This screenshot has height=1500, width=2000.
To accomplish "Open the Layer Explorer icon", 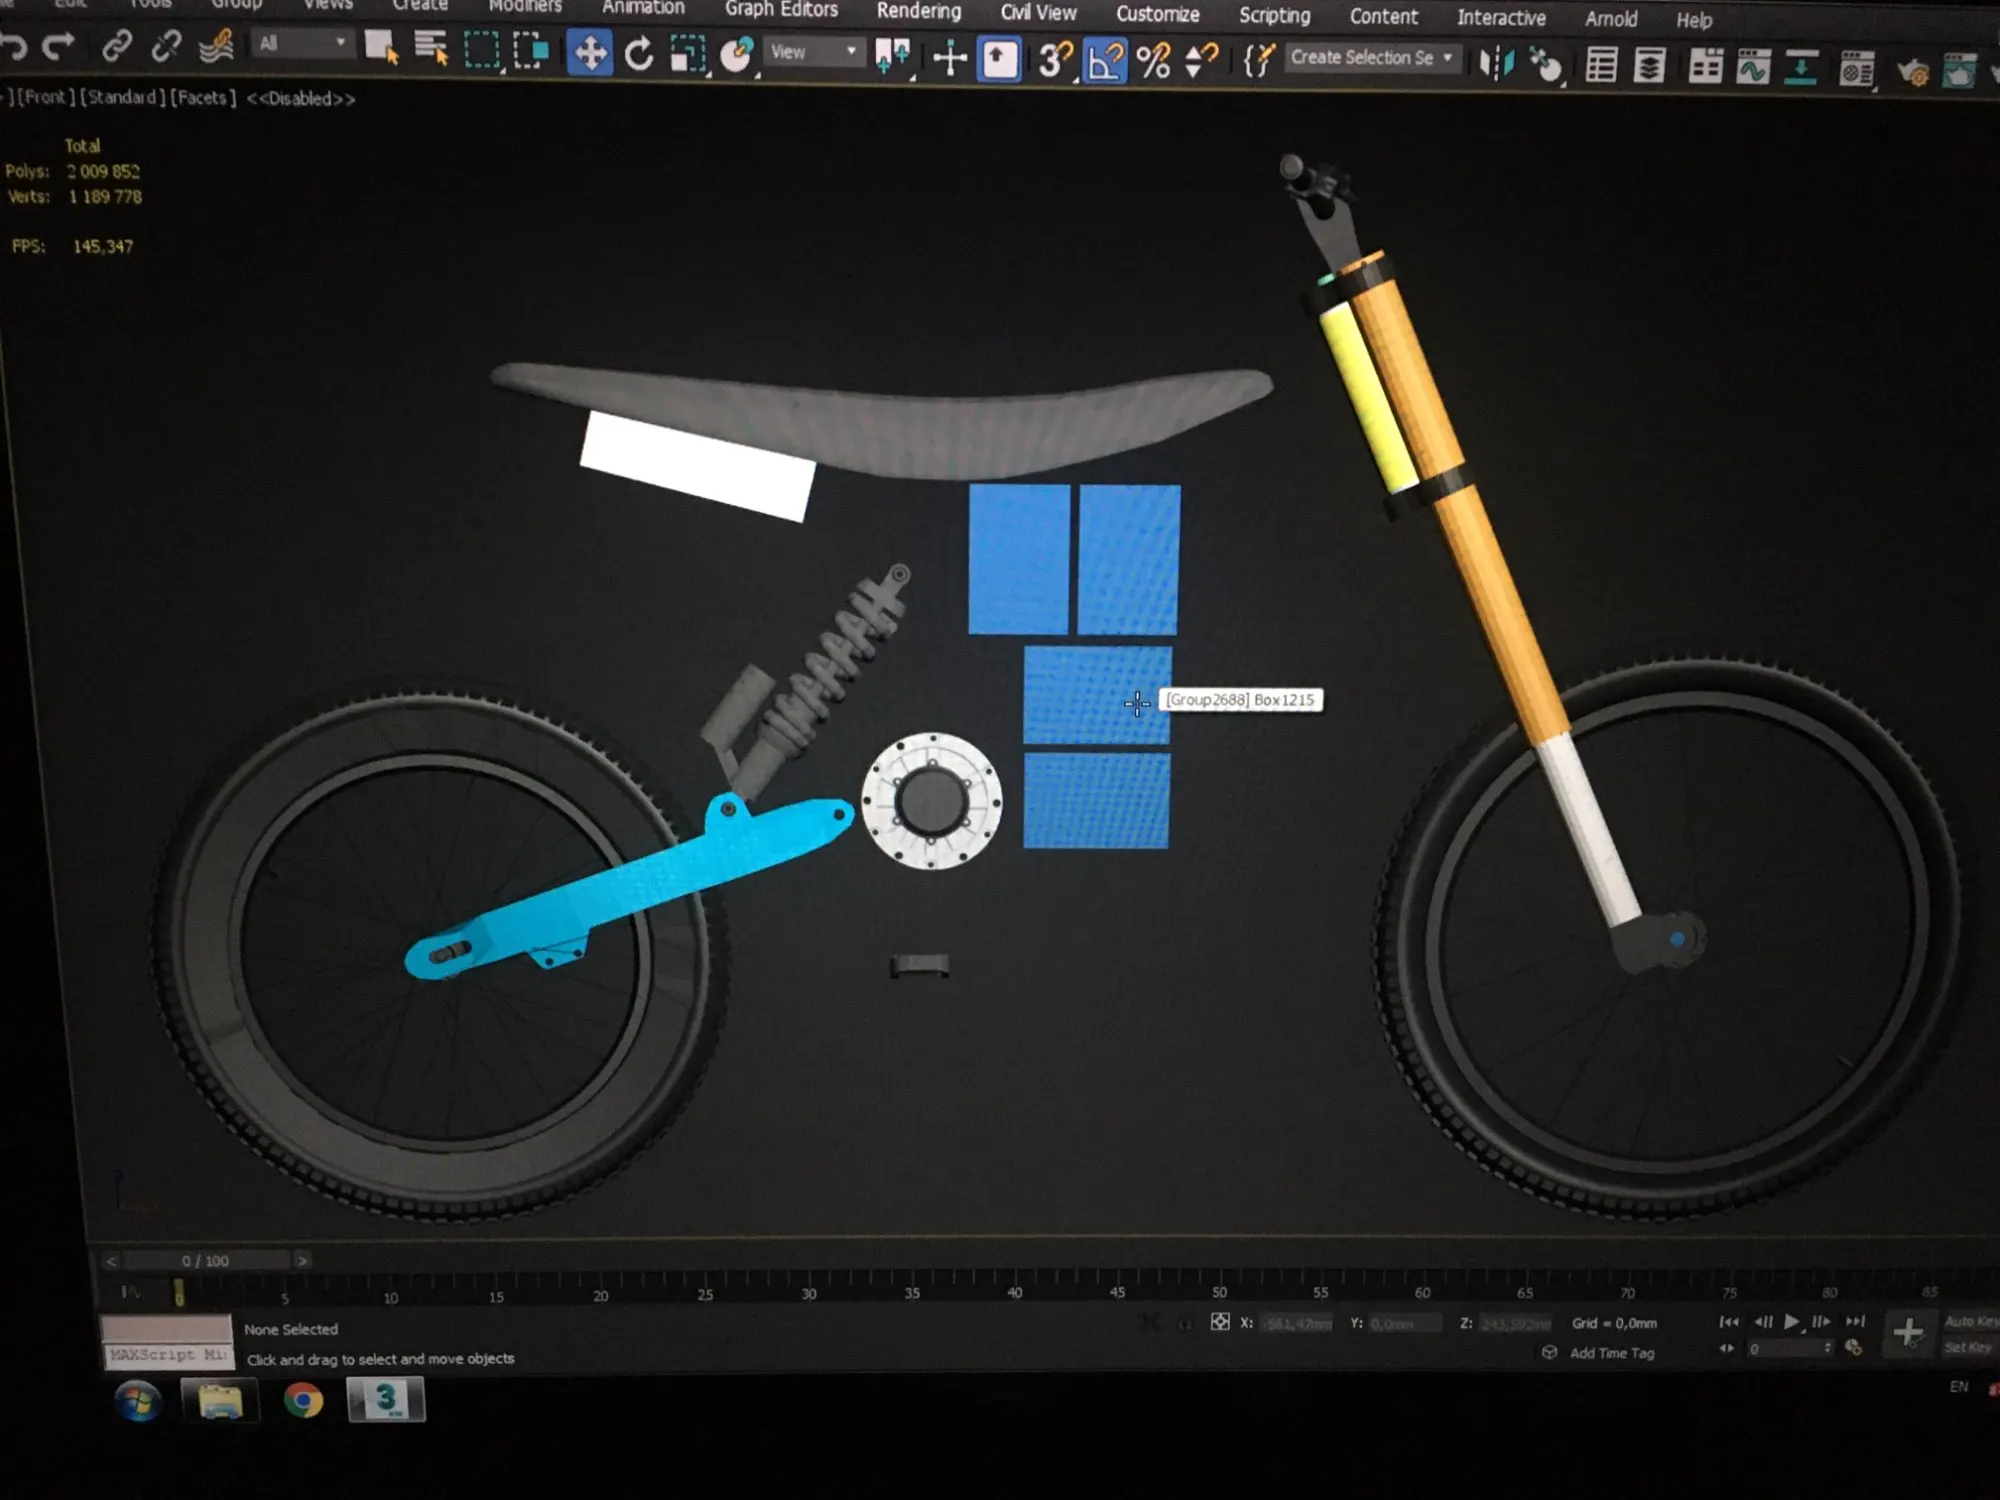I will click(1649, 66).
